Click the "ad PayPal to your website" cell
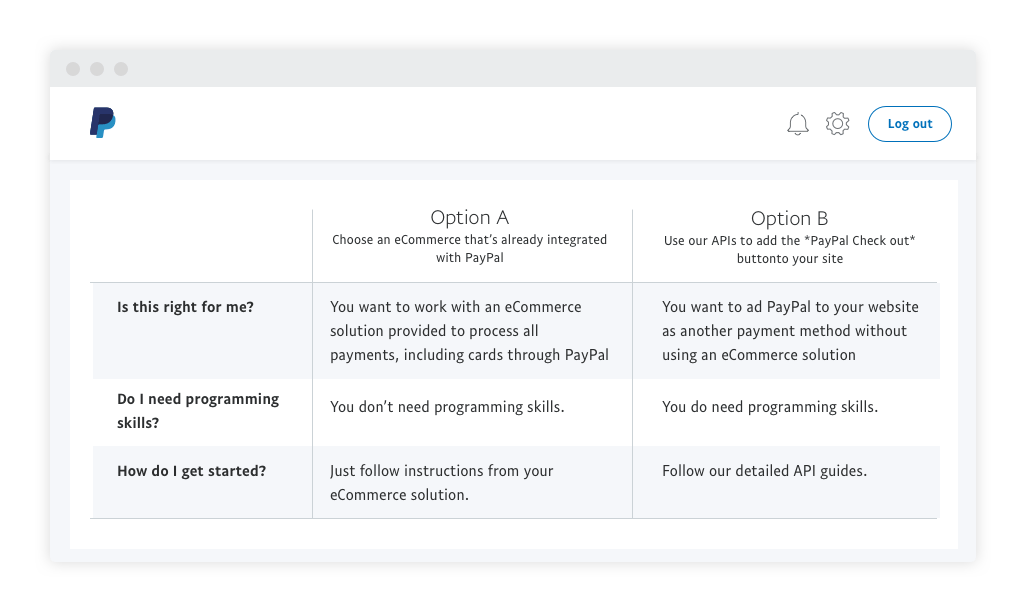The width and height of the screenshot is (1026, 612). (789, 331)
